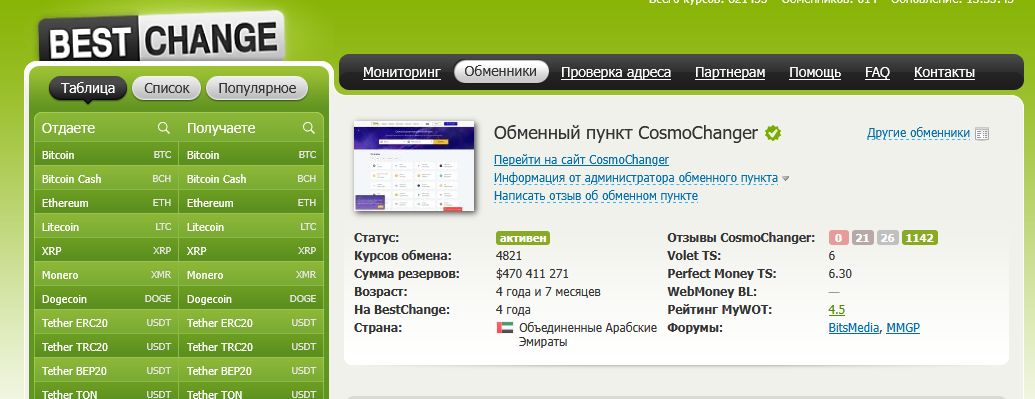Click the BestChange logo

pyautogui.click(x=162, y=36)
